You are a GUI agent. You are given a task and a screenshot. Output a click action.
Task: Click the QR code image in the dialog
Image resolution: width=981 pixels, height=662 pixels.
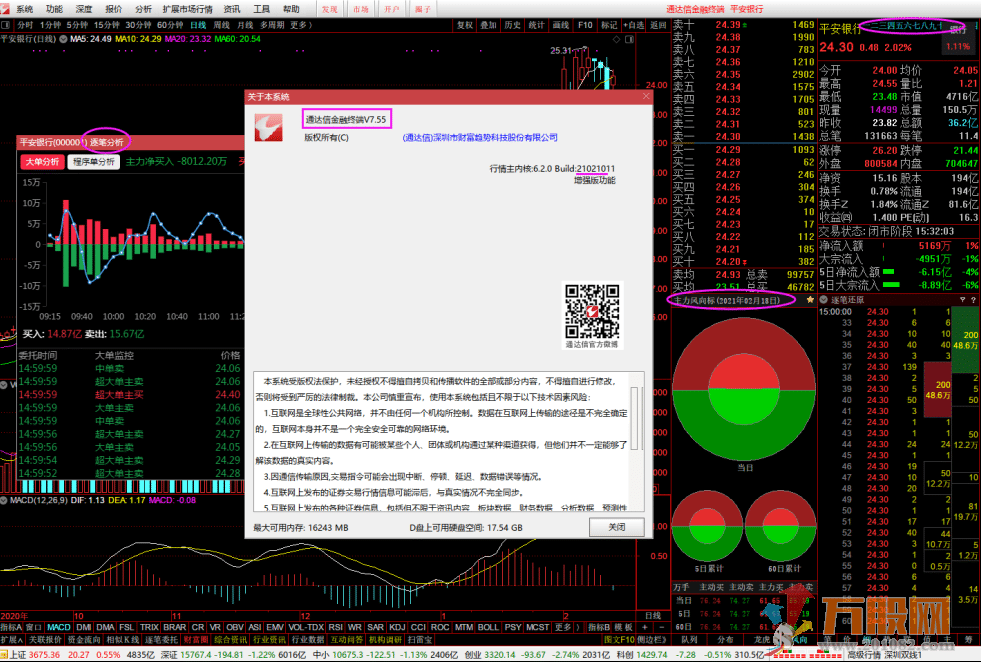(592, 312)
